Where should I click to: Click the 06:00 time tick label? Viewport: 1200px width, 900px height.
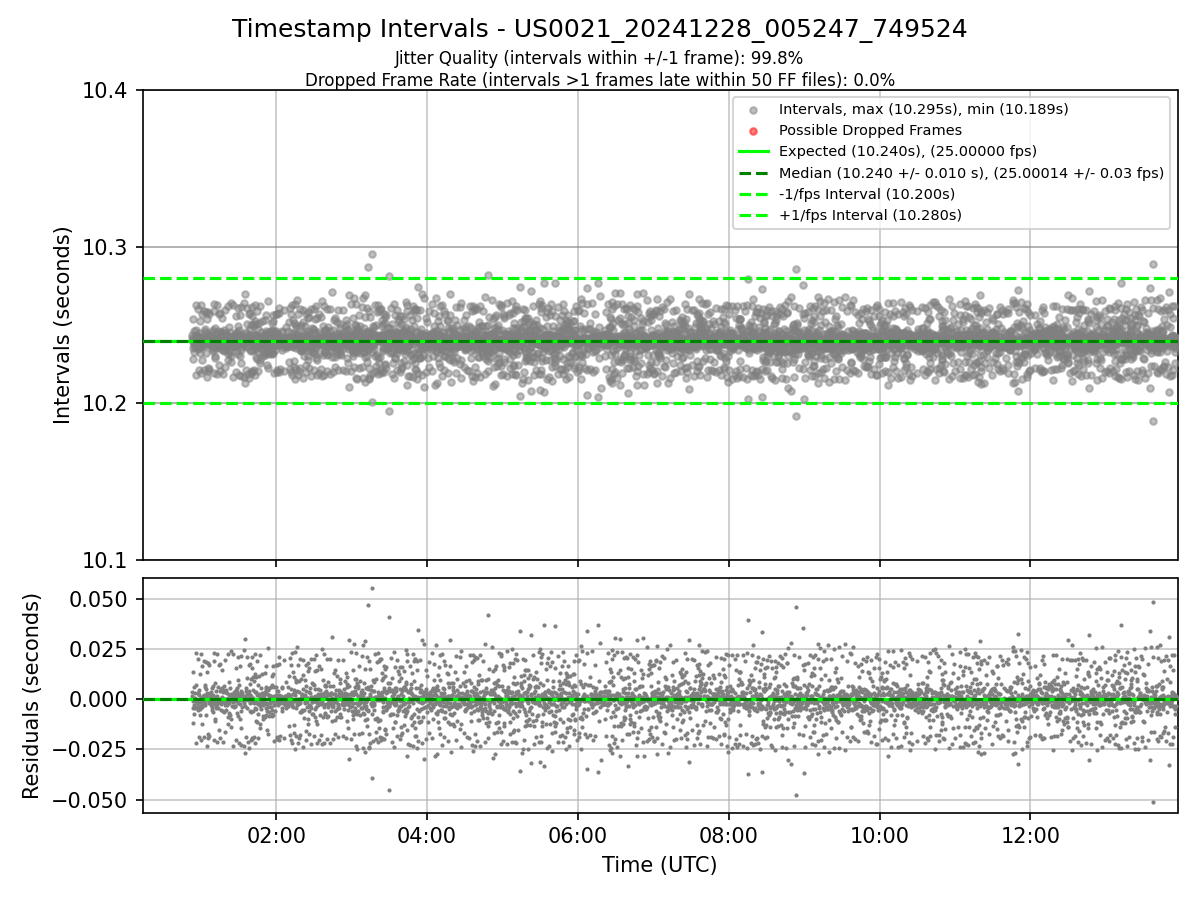click(x=578, y=834)
